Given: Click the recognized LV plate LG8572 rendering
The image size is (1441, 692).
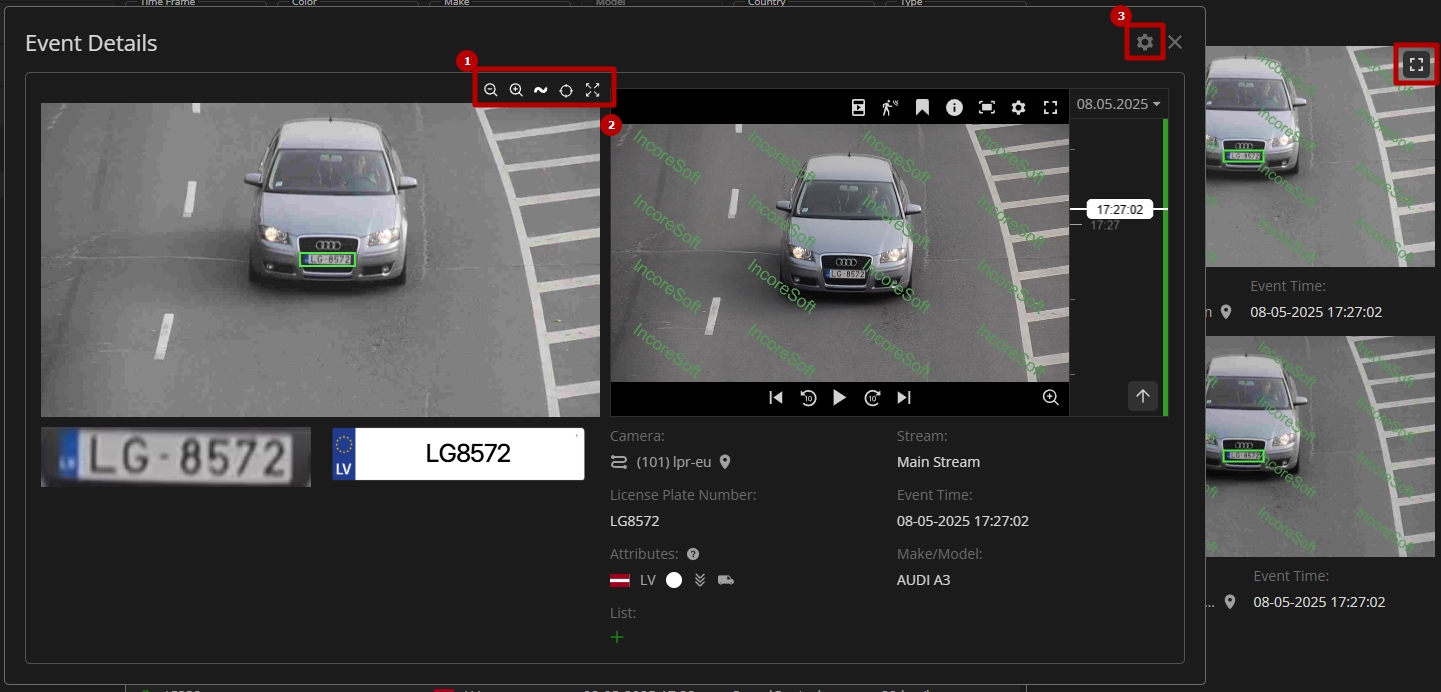Looking at the screenshot, I should [458, 454].
